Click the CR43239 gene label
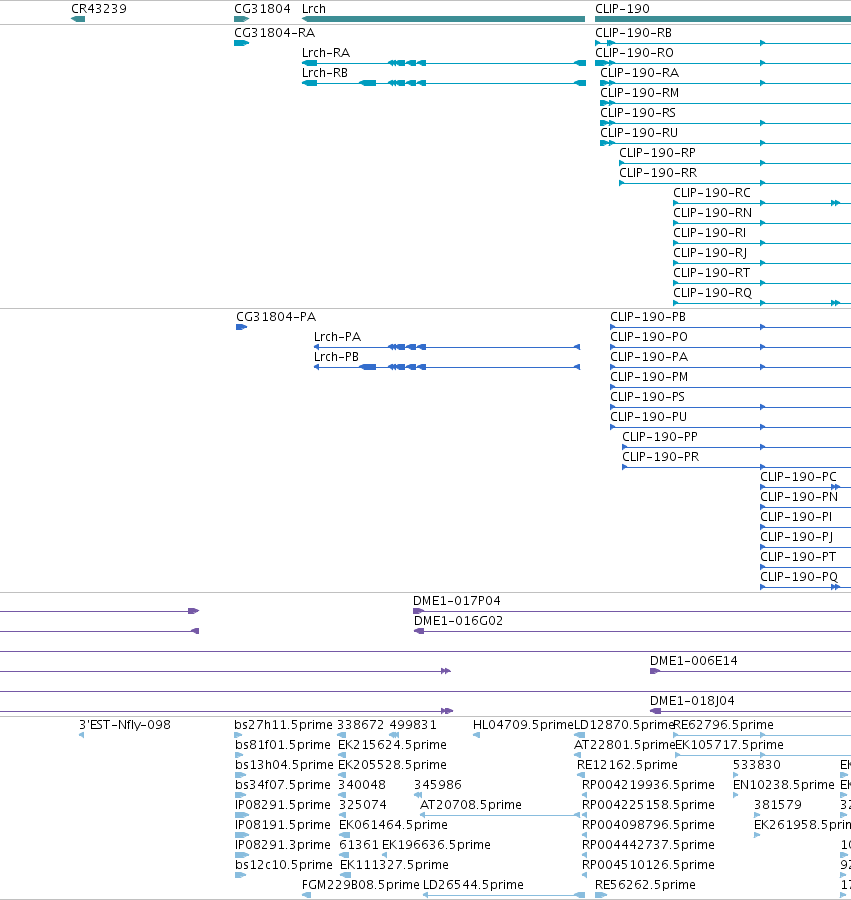The width and height of the screenshot is (851, 900). [99, 9]
